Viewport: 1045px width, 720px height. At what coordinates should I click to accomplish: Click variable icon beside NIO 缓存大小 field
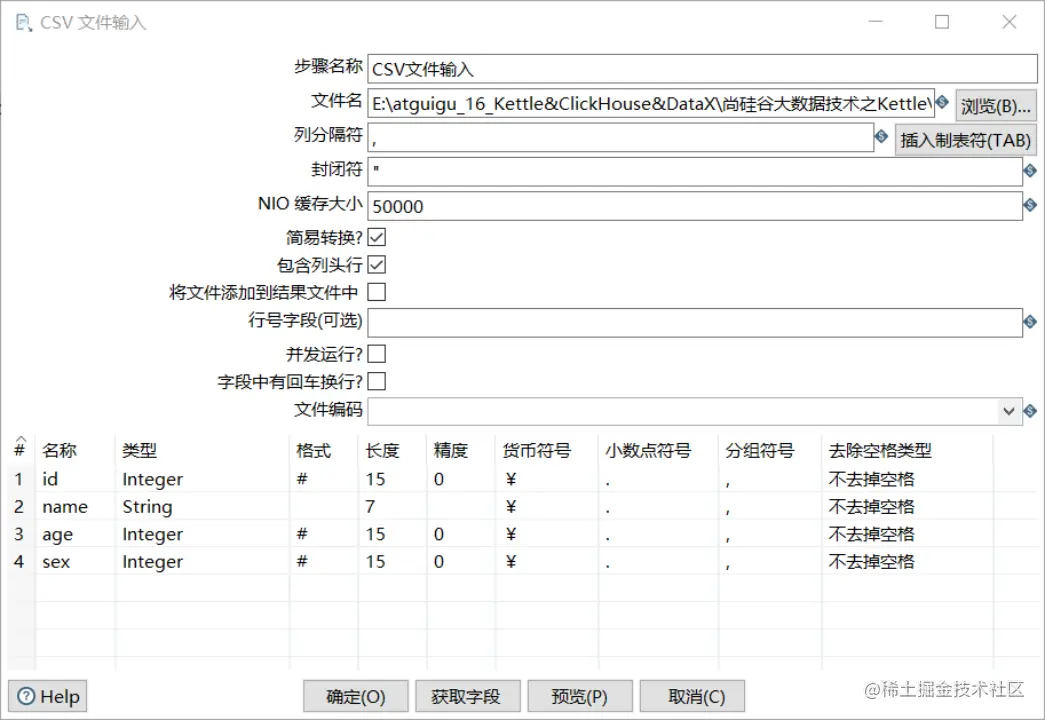1030,205
